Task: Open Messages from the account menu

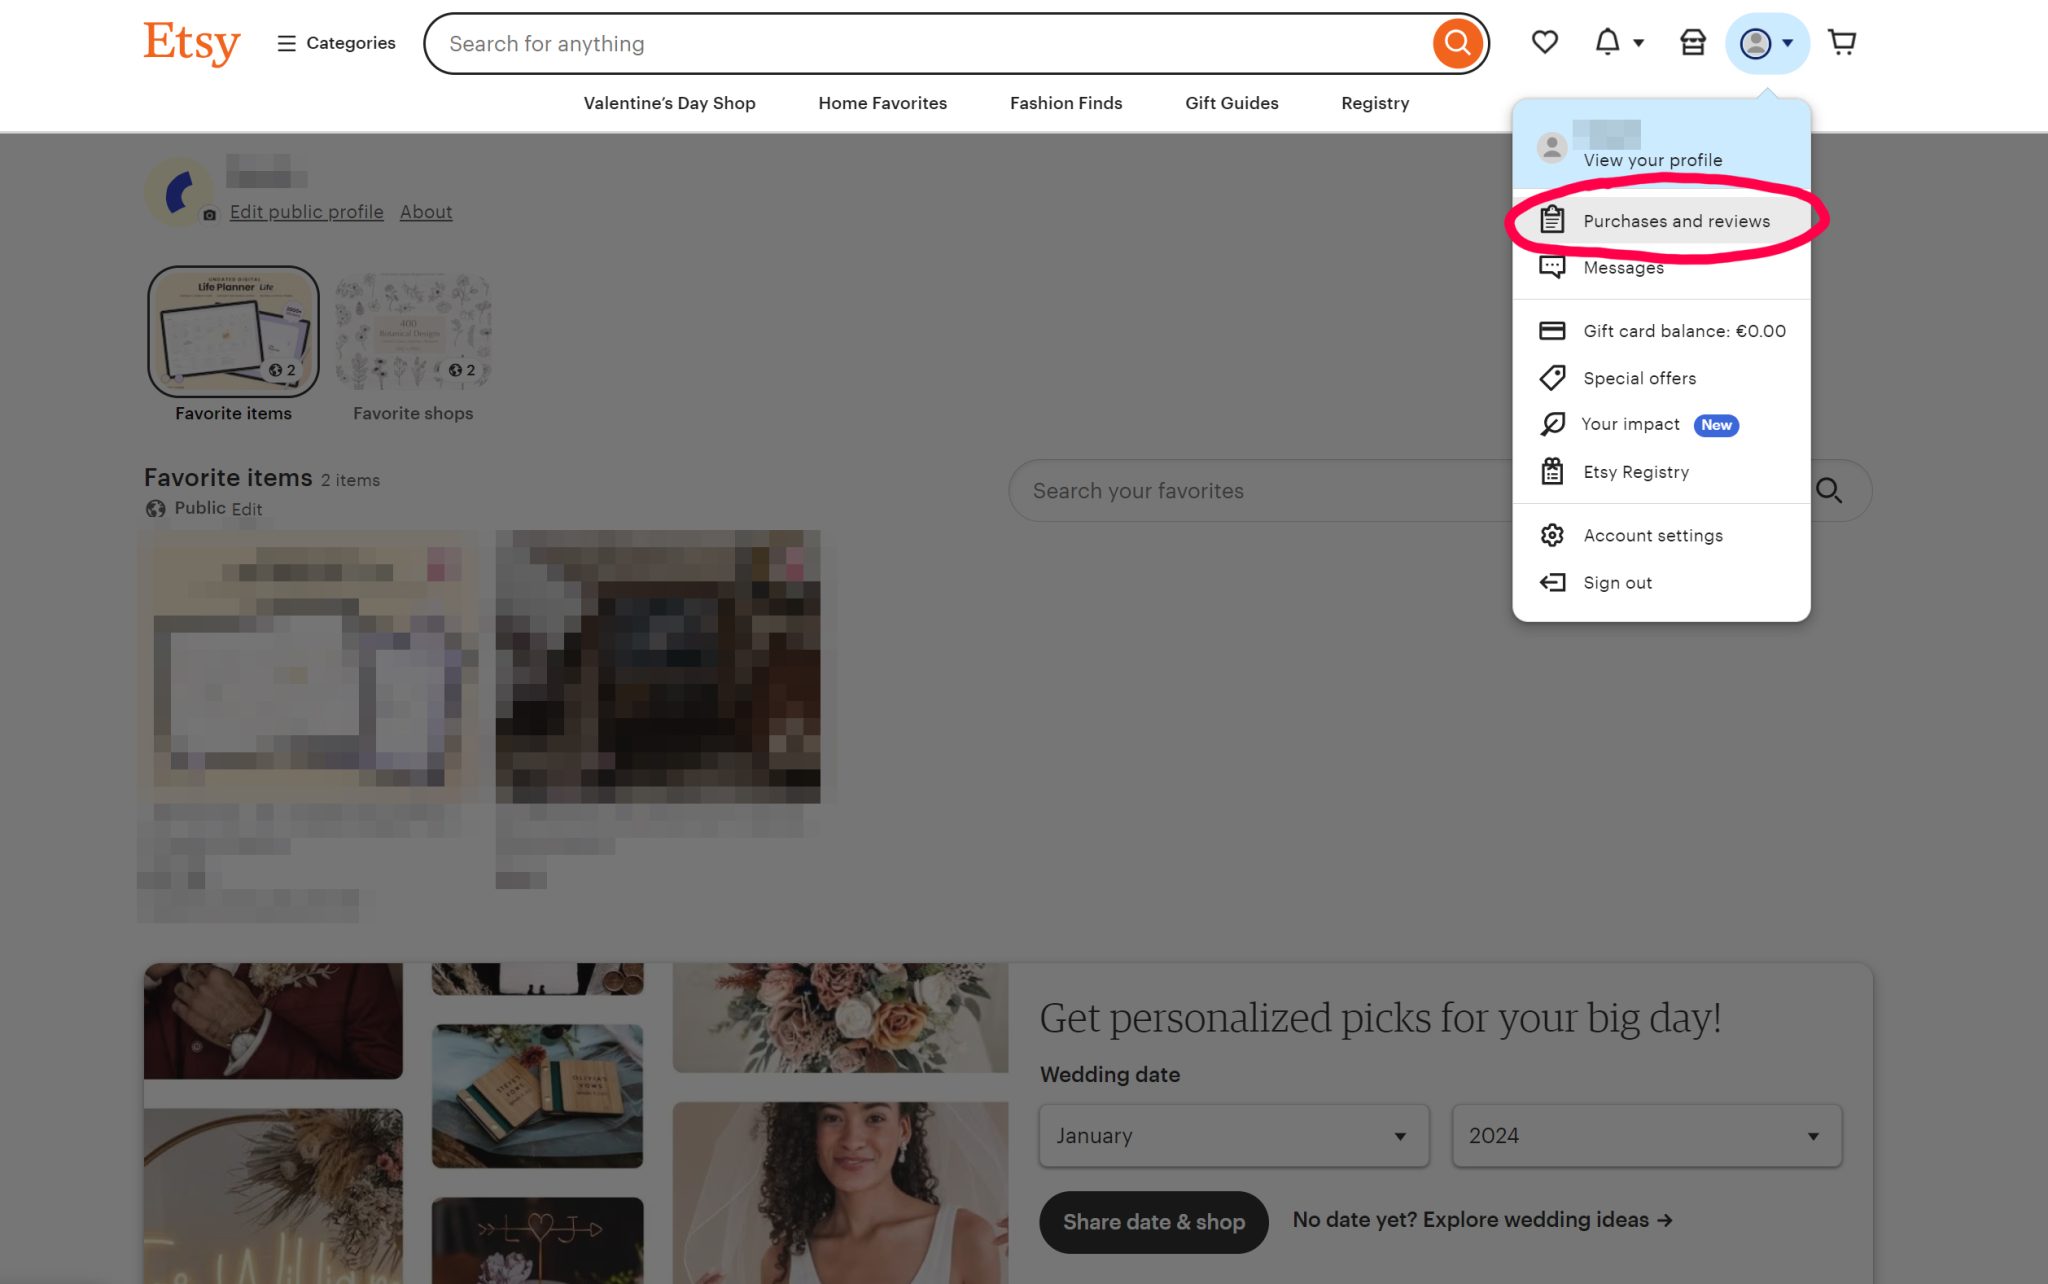Action: tap(1624, 267)
